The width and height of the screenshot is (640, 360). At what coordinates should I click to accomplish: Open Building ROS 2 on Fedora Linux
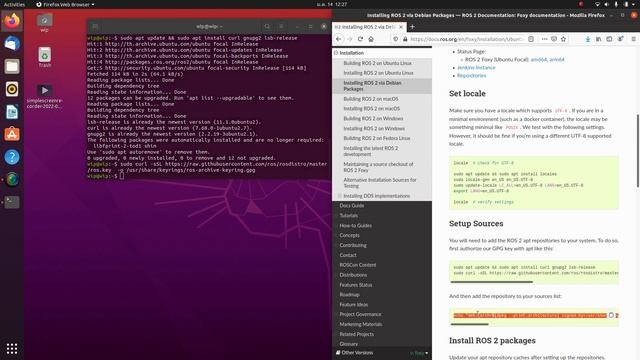[x=376, y=138]
